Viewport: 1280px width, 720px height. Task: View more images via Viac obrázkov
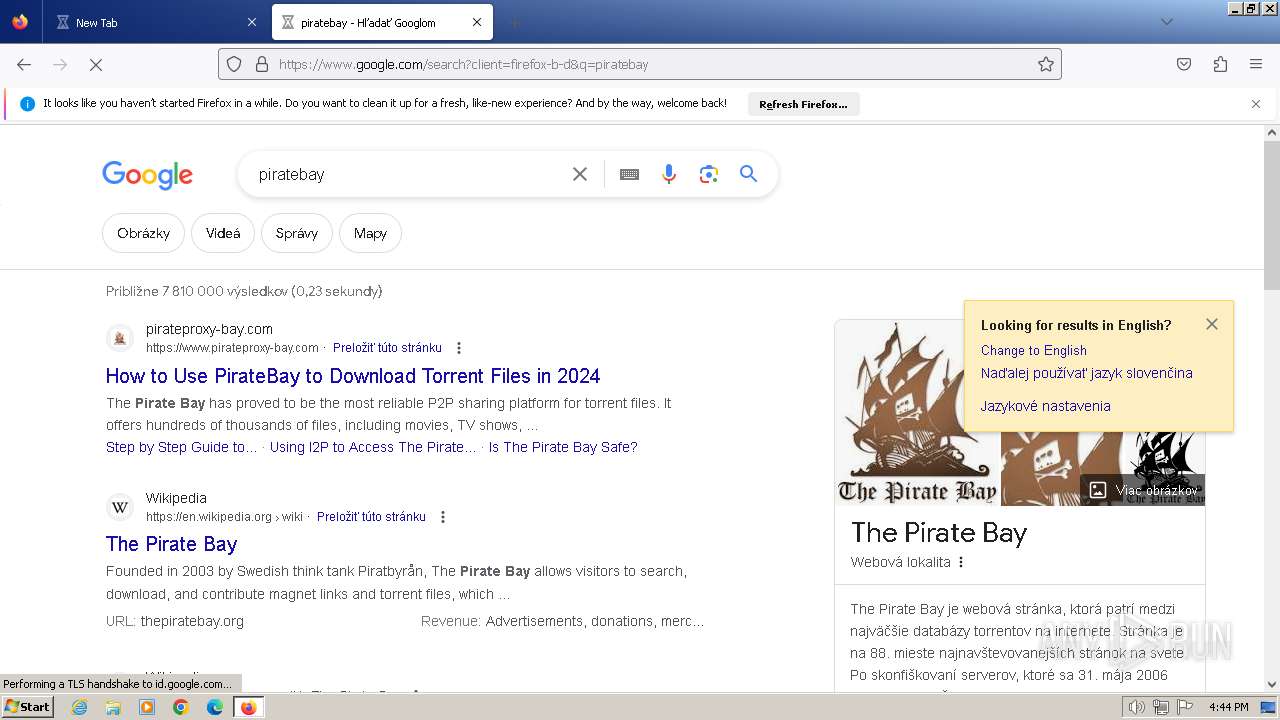pyautogui.click(x=1143, y=490)
